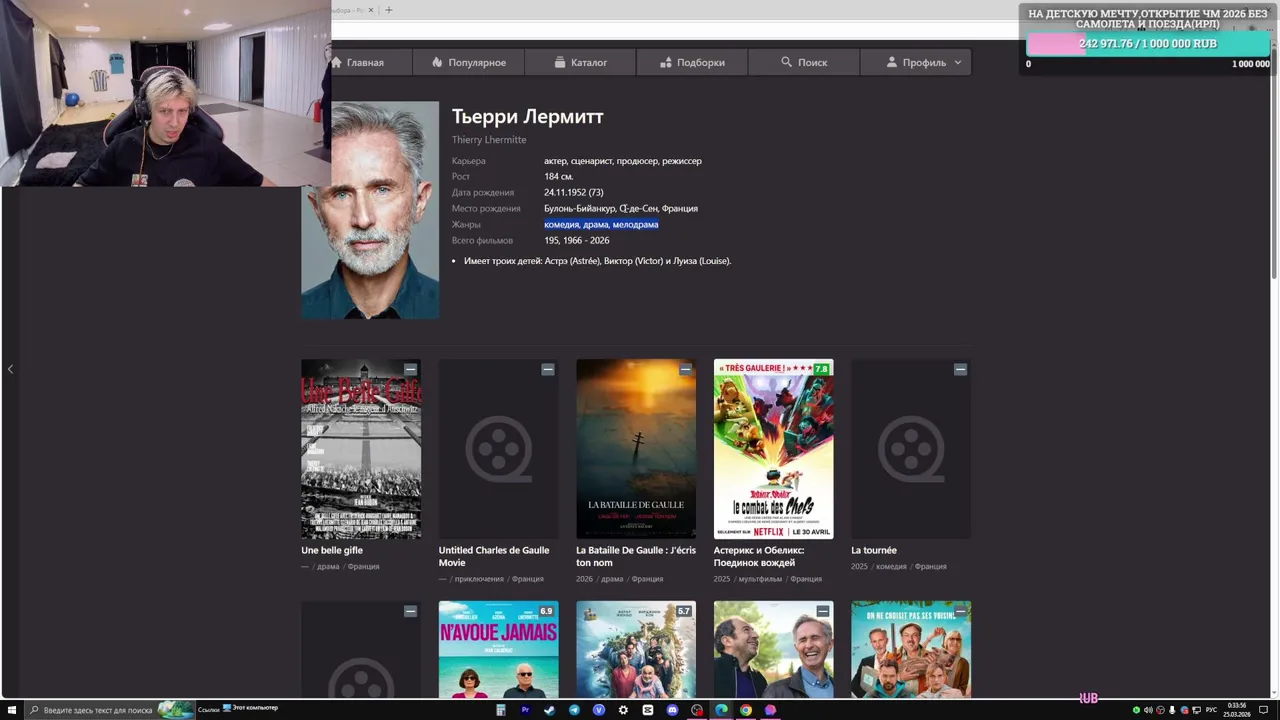The image size is (1280, 720).
Task: Open Discord from the taskbar
Action: (x=672, y=710)
